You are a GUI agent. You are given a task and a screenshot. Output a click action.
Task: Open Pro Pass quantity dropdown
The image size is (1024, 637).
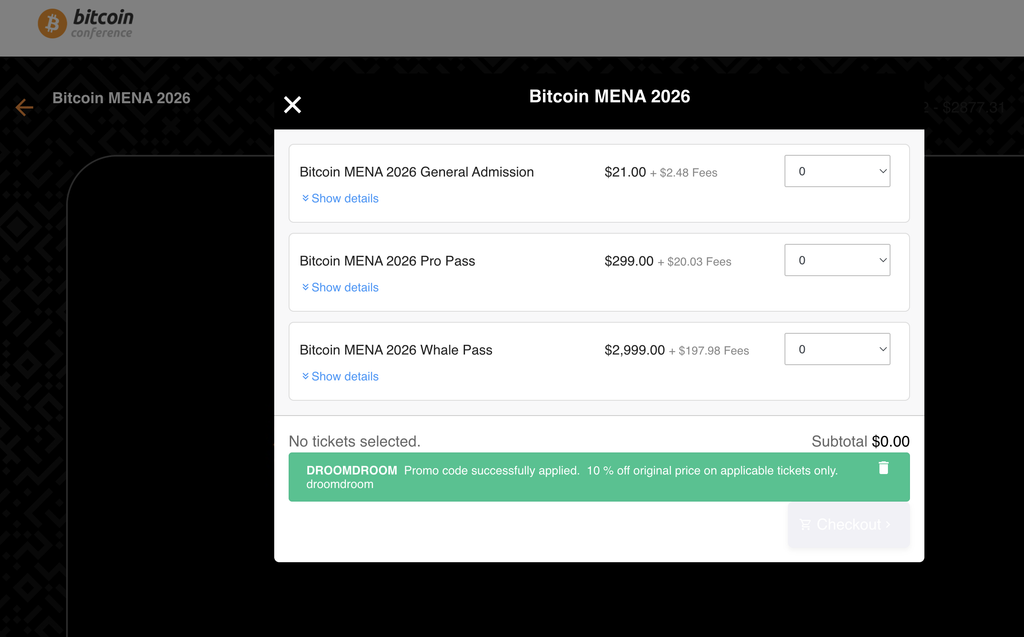837,260
